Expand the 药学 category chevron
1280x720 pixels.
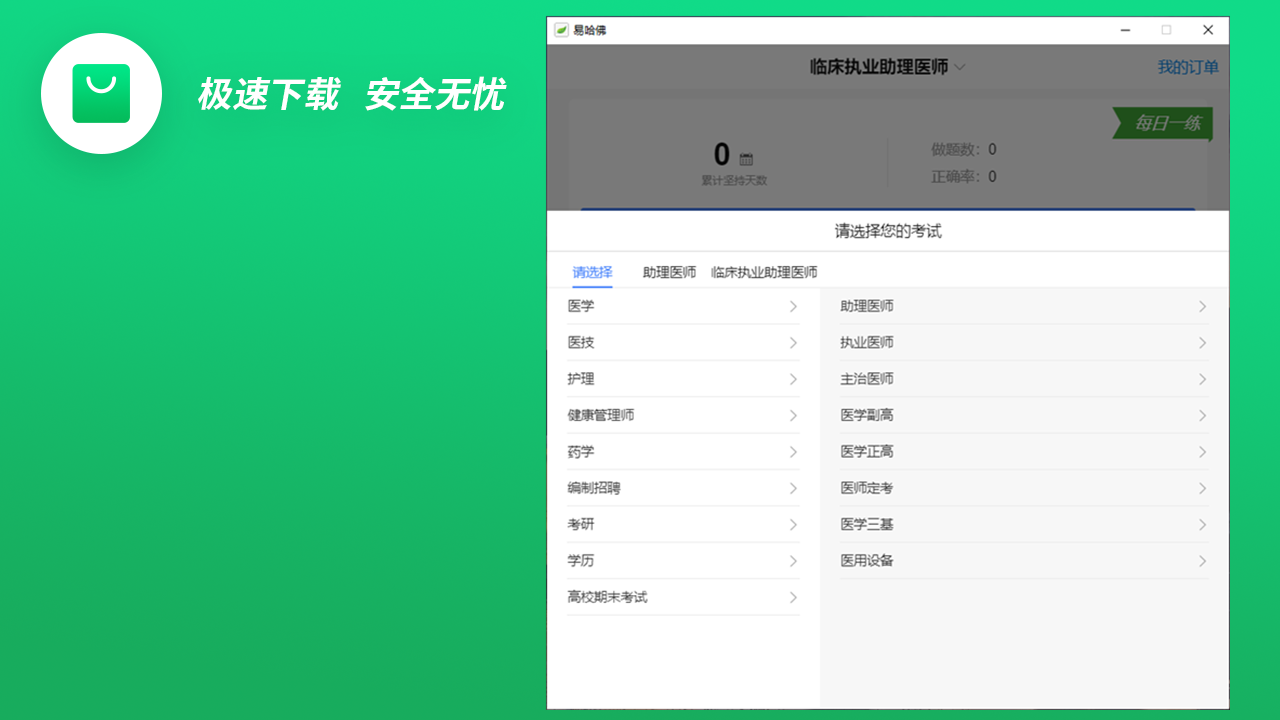click(x=793, y=451)
